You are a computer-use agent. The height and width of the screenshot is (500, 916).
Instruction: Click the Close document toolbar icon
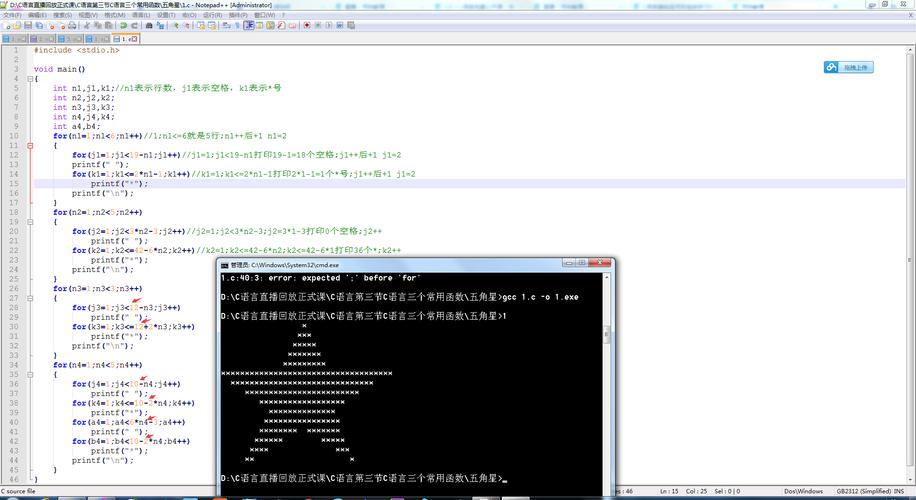52,26
